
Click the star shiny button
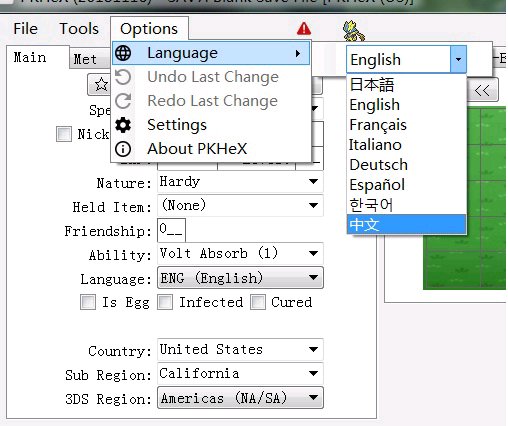coord(100,85)
